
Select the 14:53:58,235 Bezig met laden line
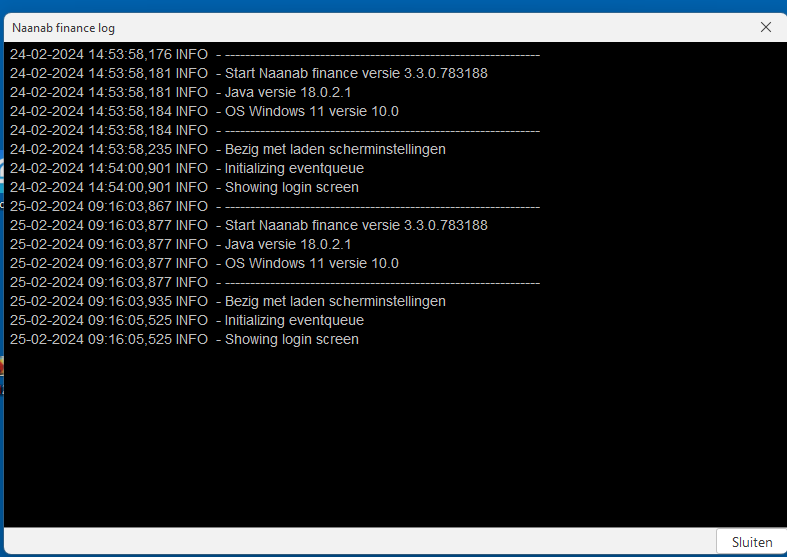point(227,150)
